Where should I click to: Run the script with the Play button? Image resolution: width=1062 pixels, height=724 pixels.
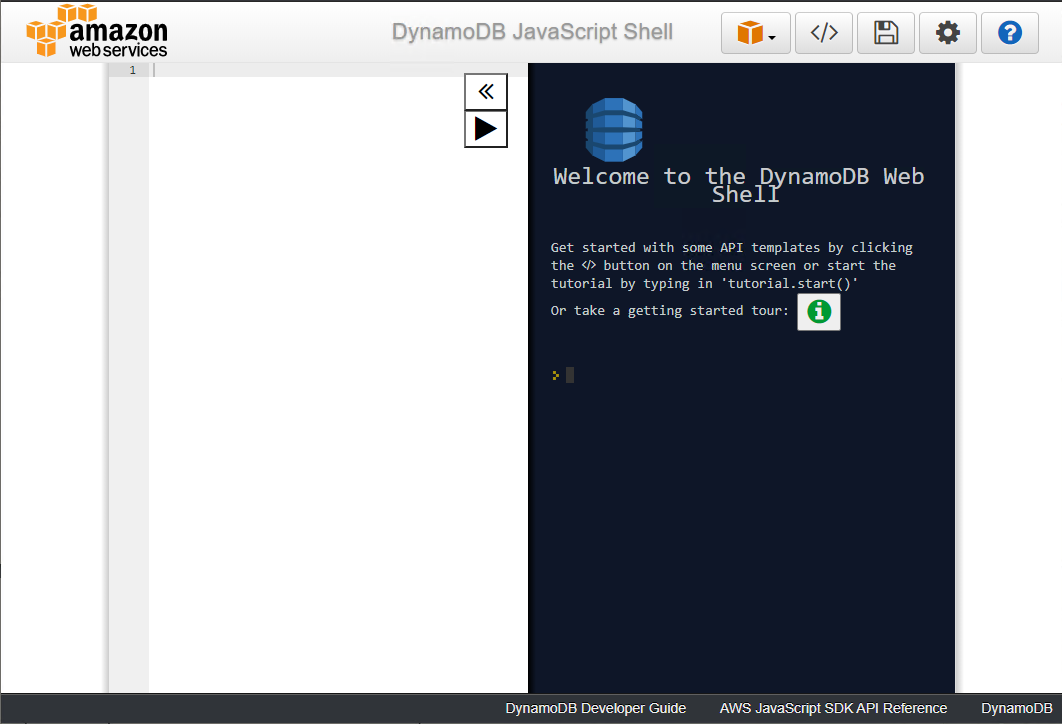pyautogui.click(x=485, y=128)
